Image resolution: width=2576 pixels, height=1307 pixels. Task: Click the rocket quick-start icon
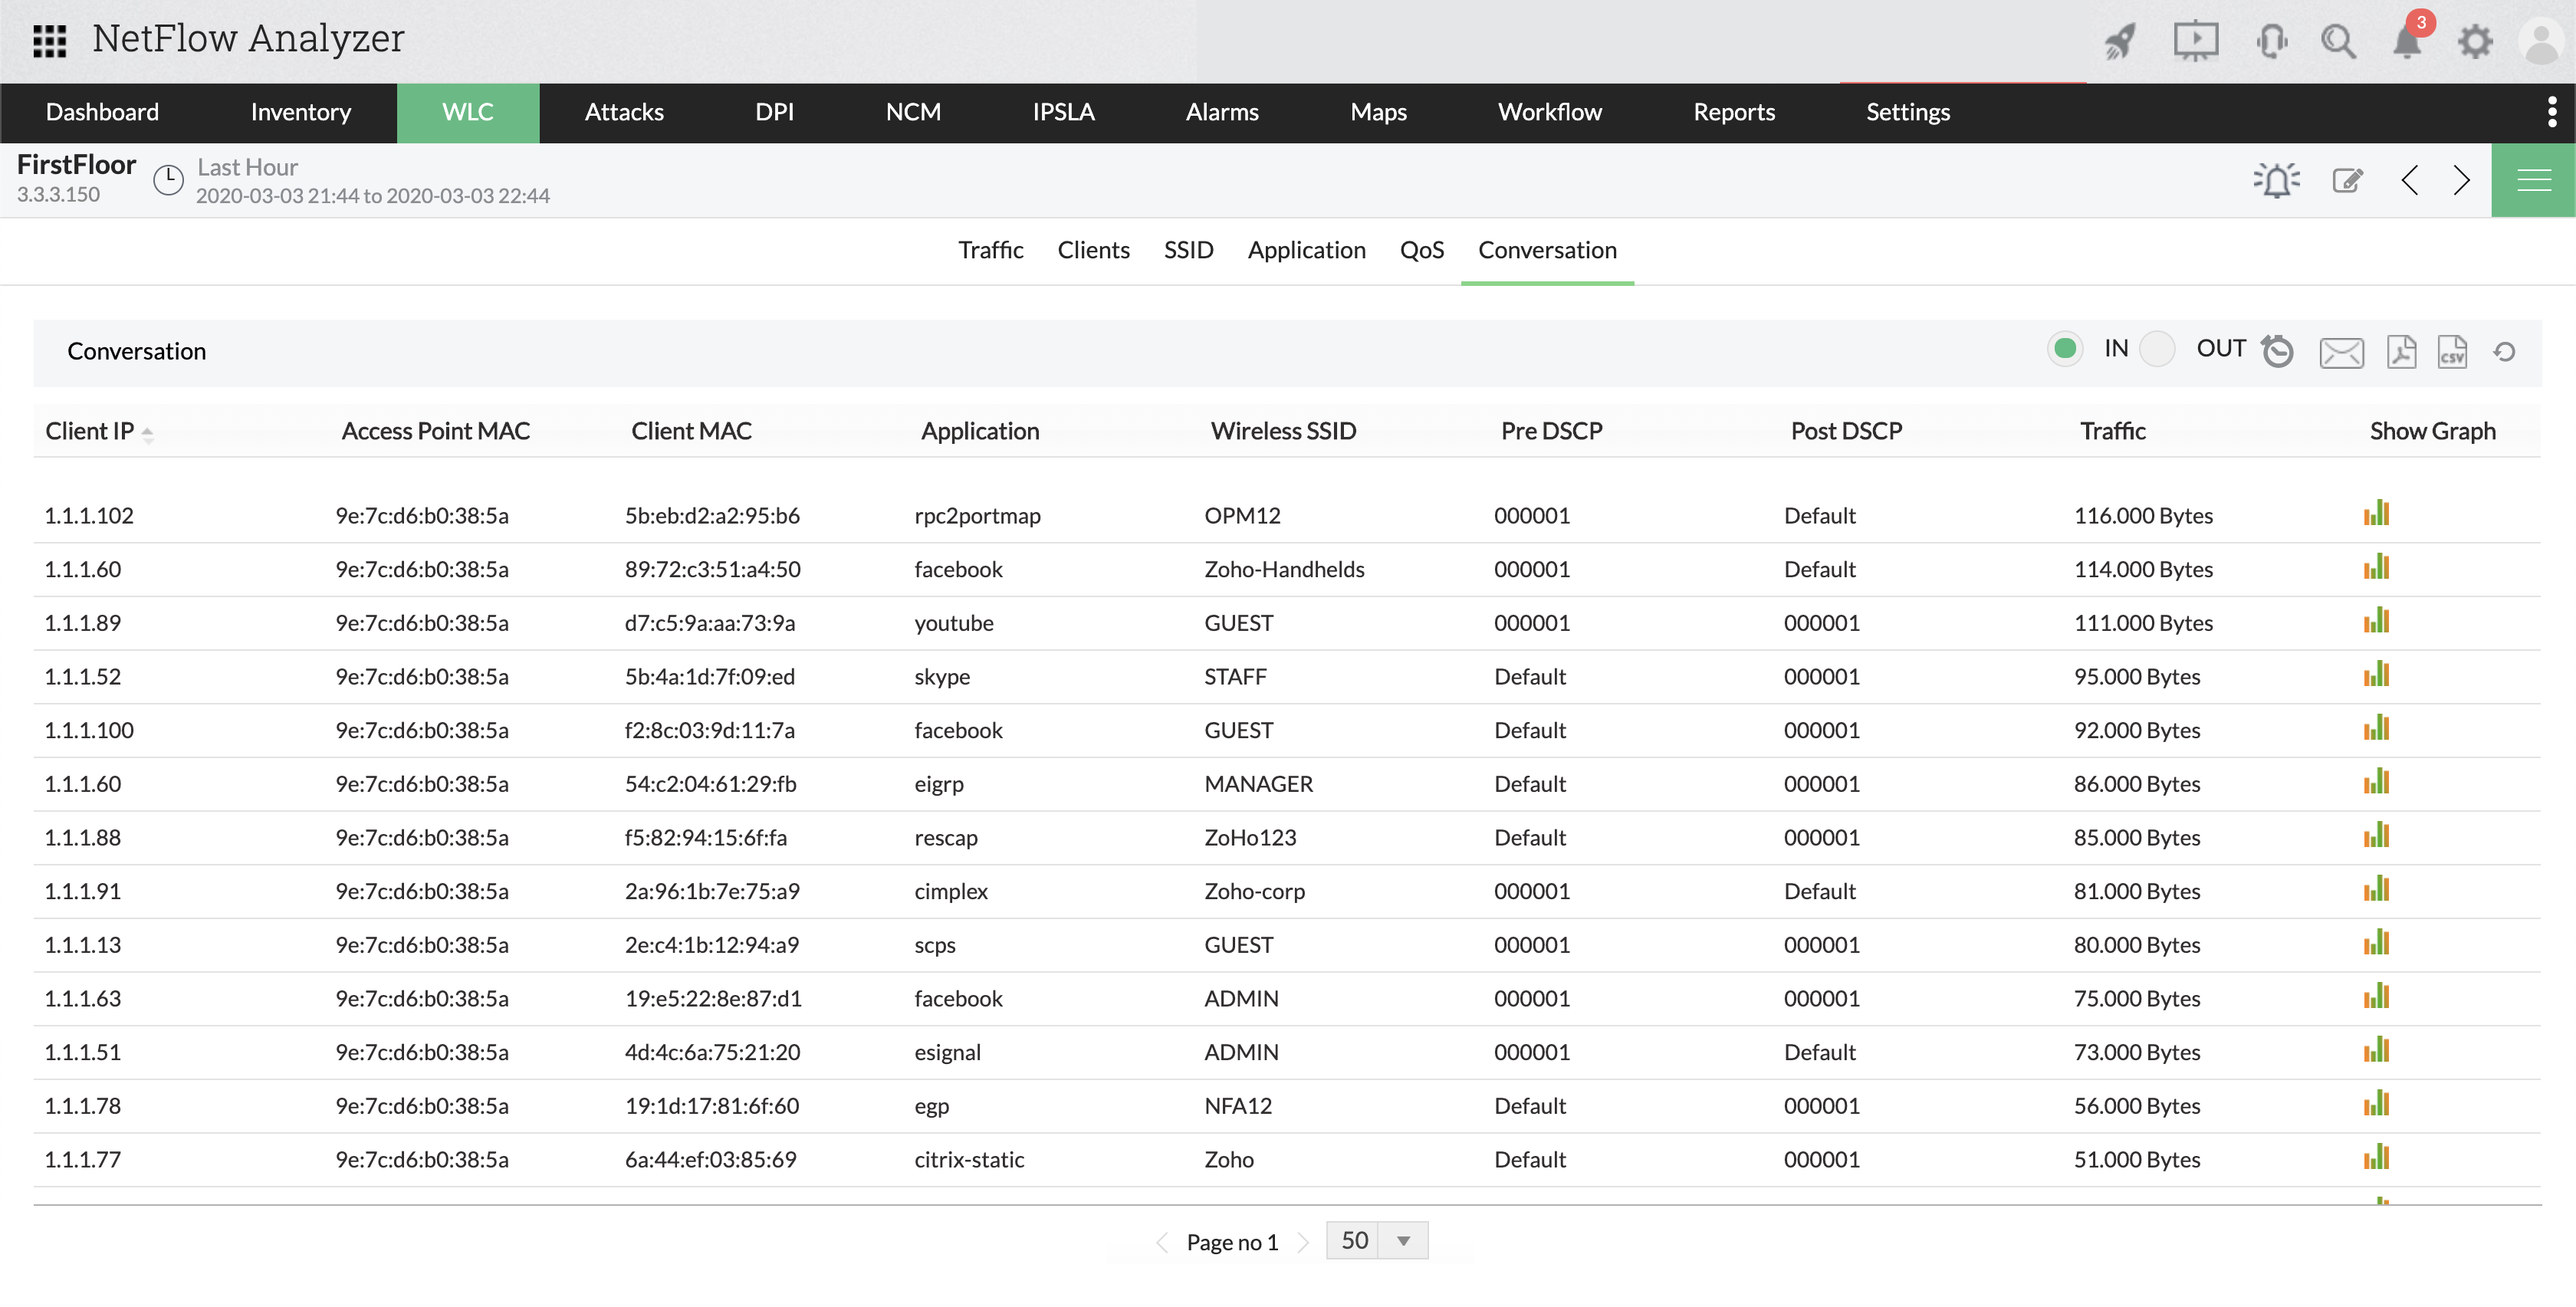[2120, 42]
